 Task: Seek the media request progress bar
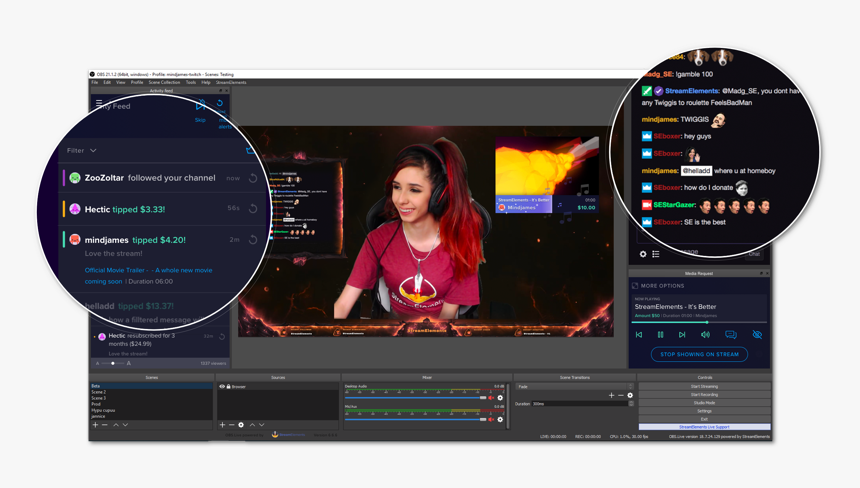tap(699, 322)
